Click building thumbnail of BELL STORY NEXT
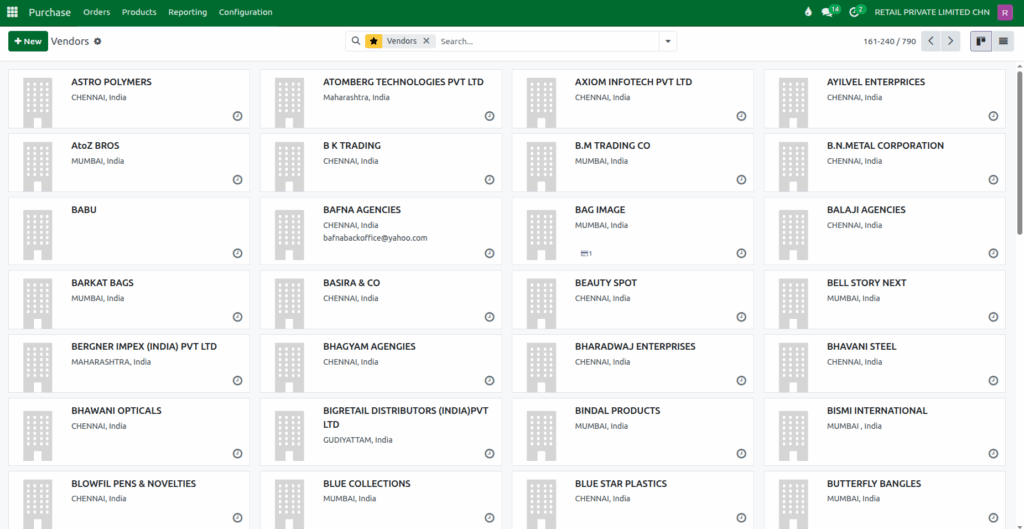The width and height of the screenshot is (1024, 529). [x=793, y=303]
